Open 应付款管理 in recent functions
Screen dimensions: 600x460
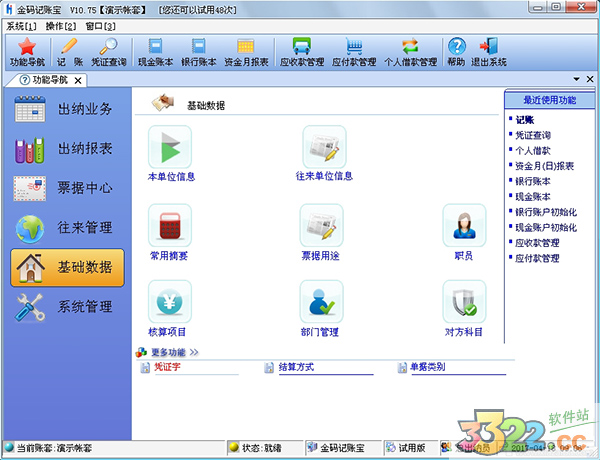537,258
